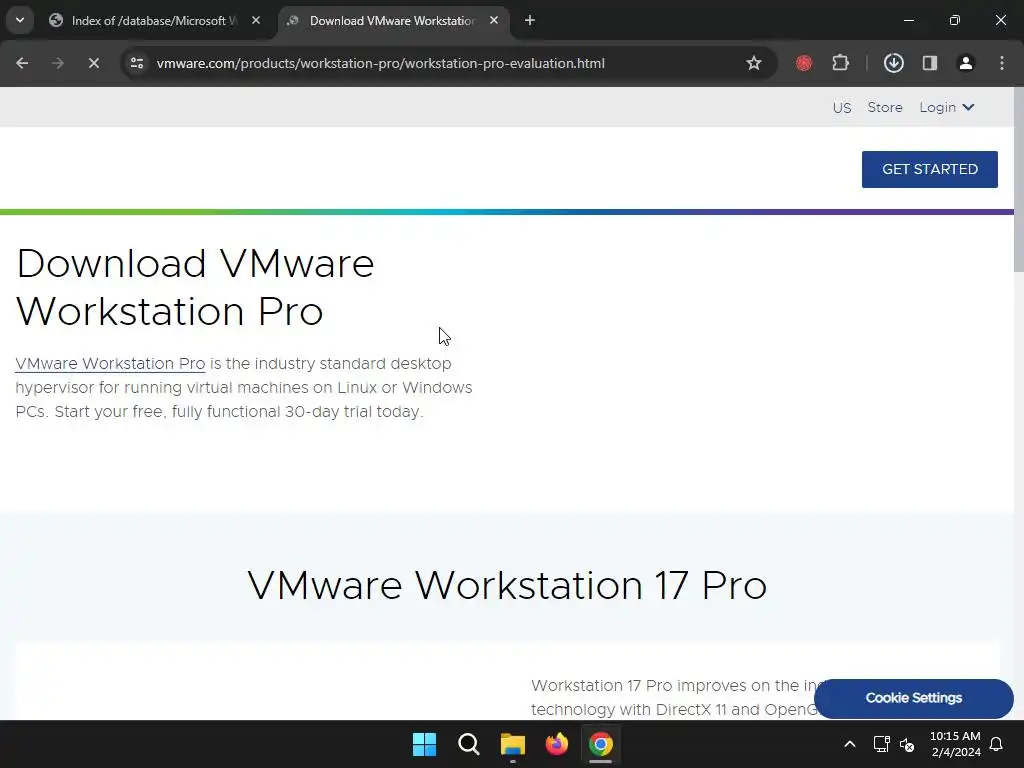The width and height of the screenshot is (1024, 768).
Task: Click the GET STARTED button
Action: pos(930,169)
